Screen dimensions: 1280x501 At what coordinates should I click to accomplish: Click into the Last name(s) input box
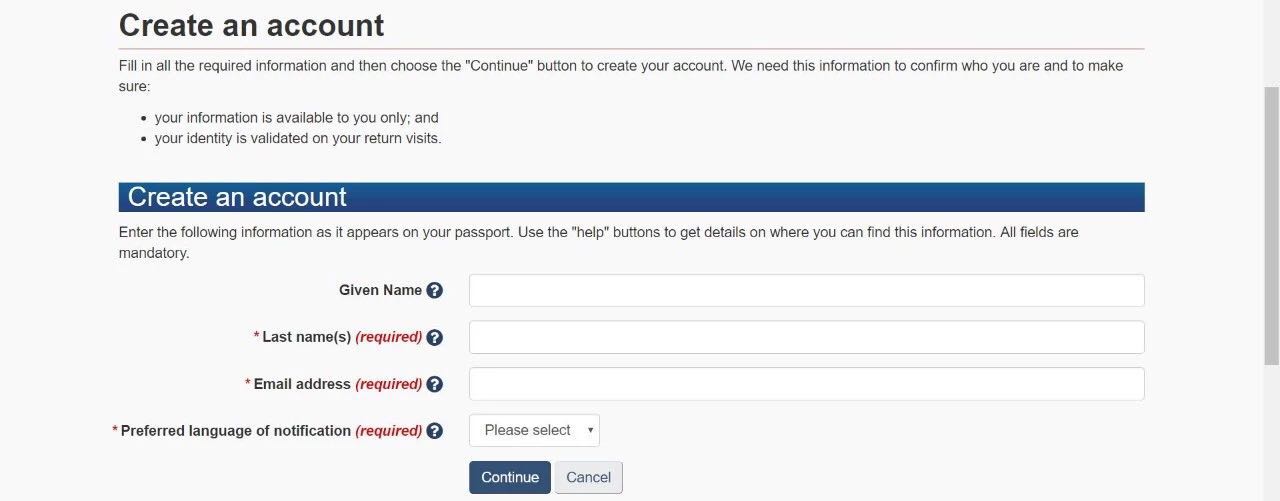806,337
